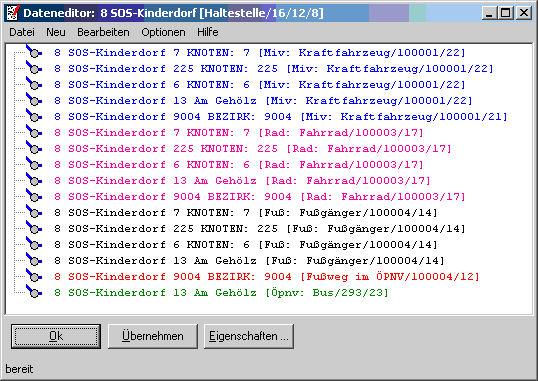Select row 9004 BEZIRK Miv: Kraftfahrzeug/100001/21
This screenshot has width=538, height=381.
tap(281, 117)
